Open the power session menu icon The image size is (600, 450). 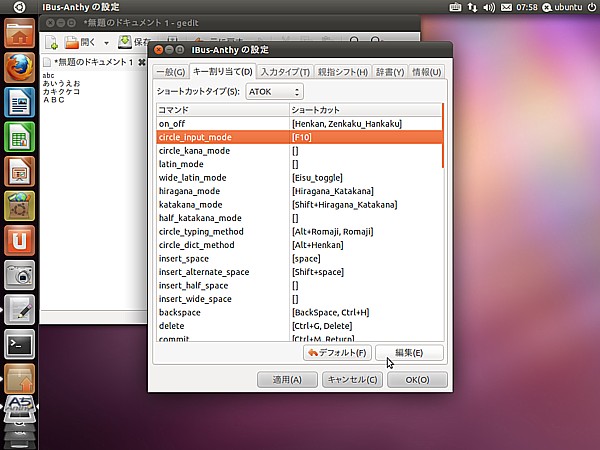(591, 7)
